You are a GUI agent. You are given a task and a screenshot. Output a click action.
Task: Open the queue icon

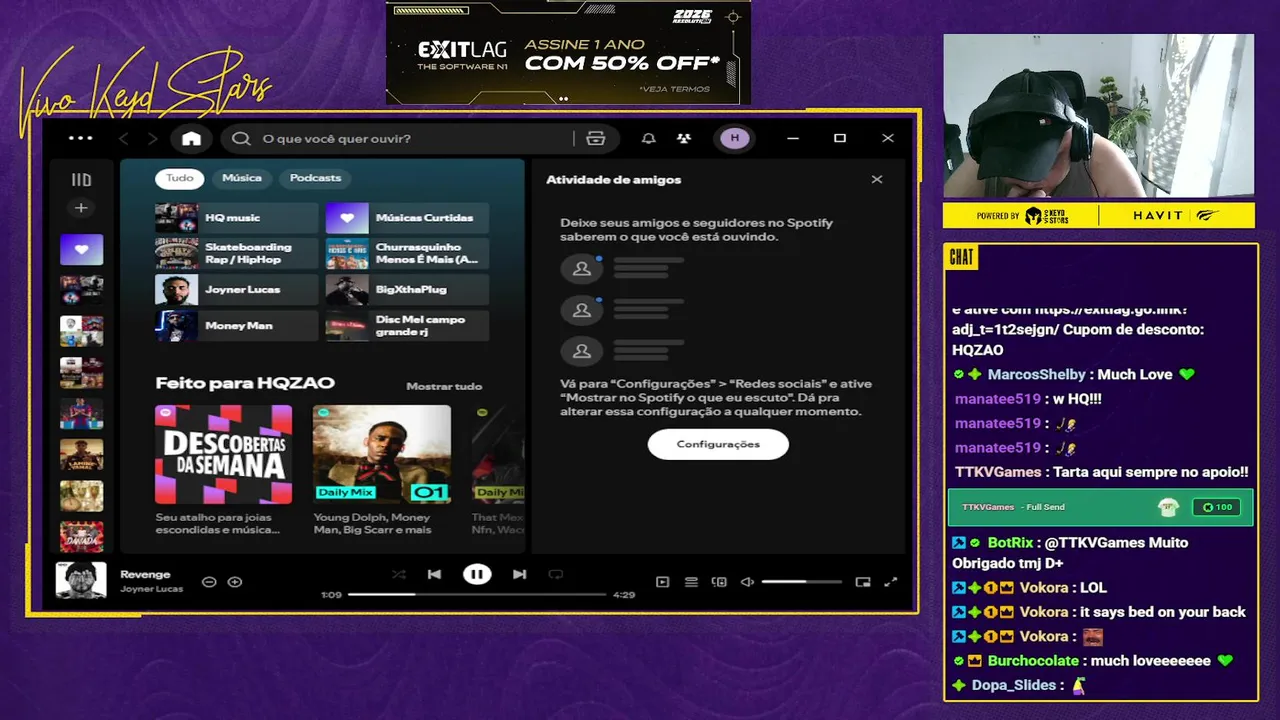(x=691, y=582)
